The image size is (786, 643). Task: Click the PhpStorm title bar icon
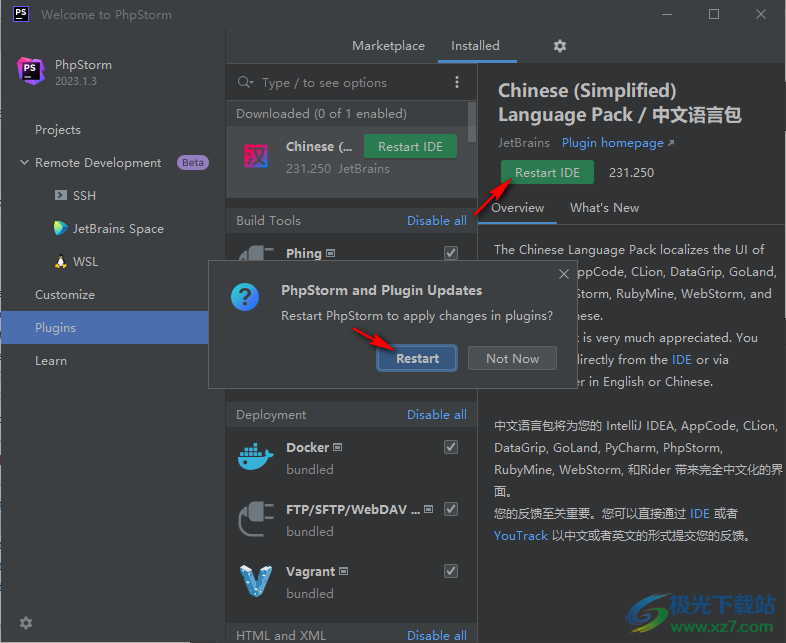pyautogui.click(x=21, y=14)
